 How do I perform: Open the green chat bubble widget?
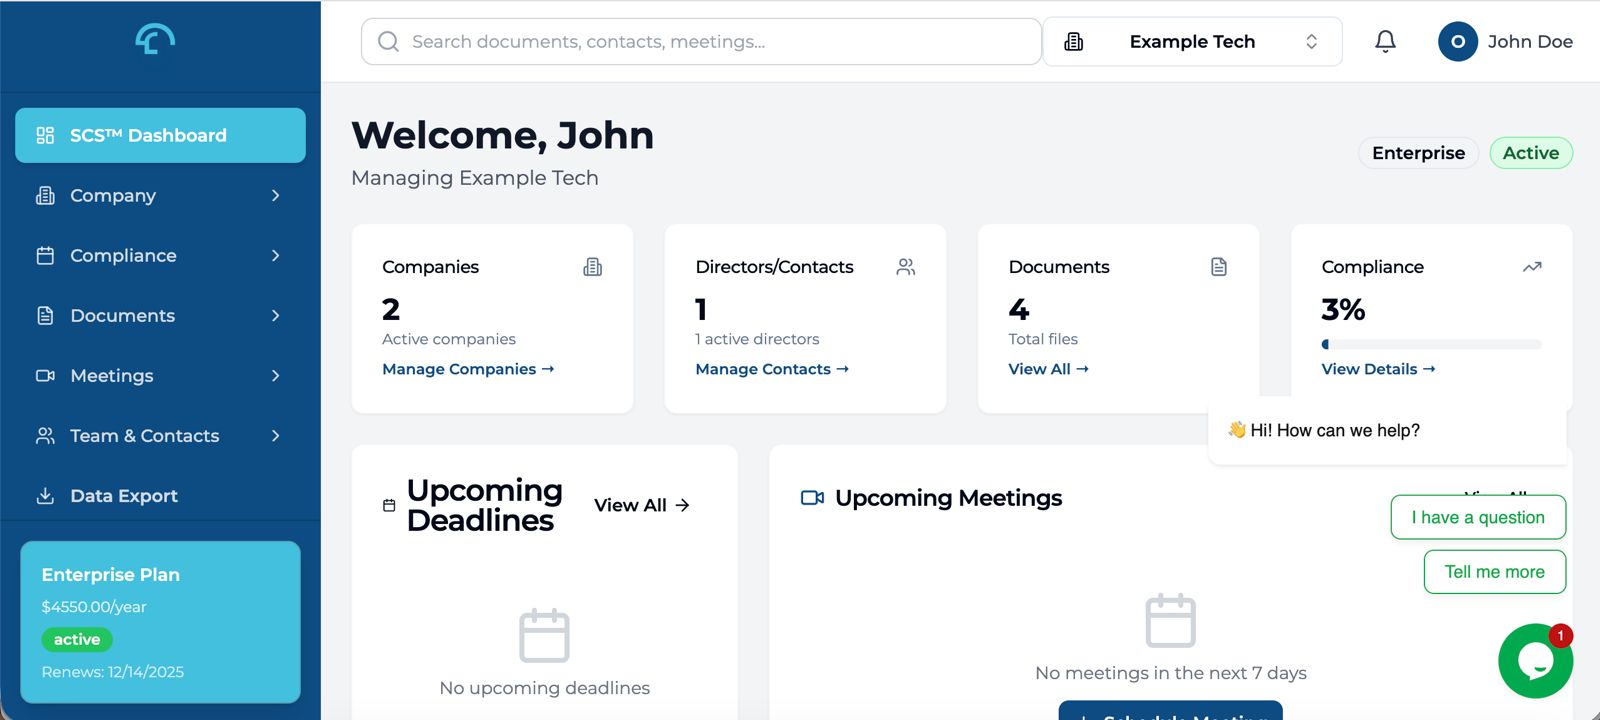[1535, 661]
